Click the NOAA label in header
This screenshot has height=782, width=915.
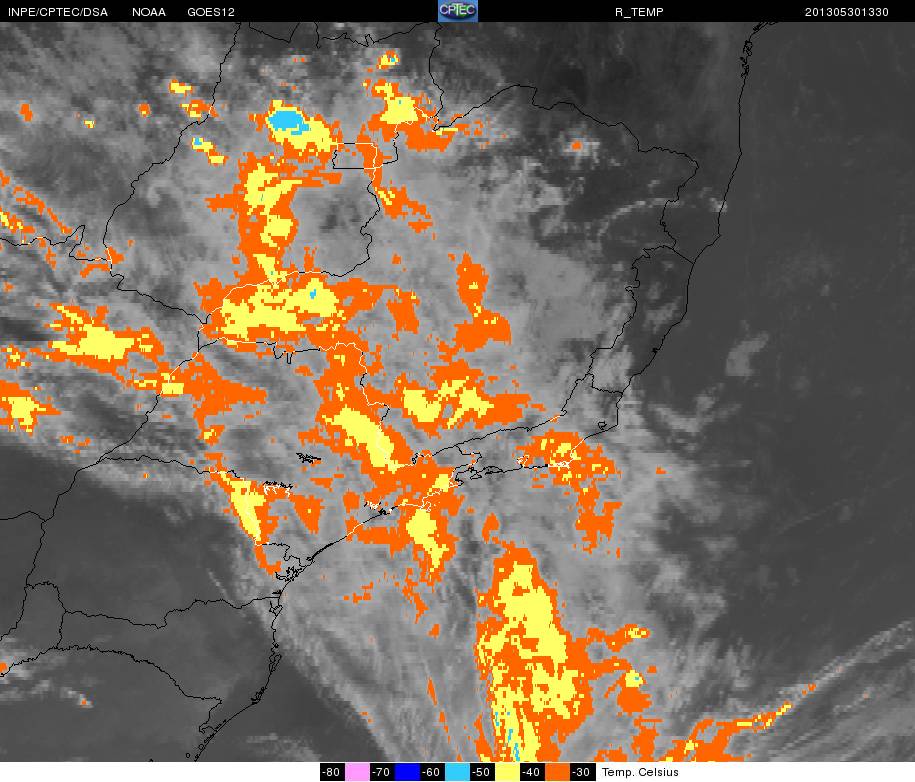tap(149, 12)
